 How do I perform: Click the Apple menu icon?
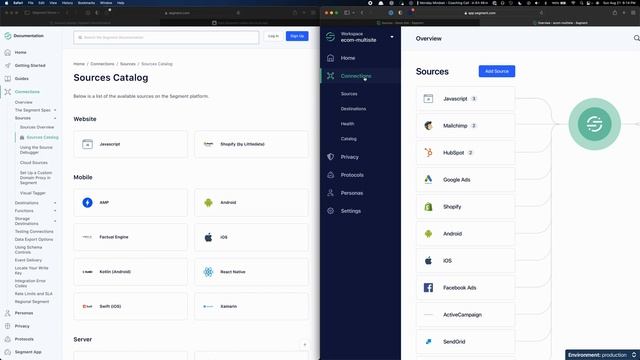pyautogui.click(x=6, y=3)
